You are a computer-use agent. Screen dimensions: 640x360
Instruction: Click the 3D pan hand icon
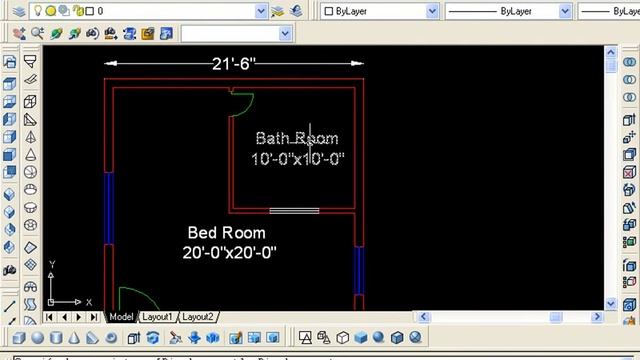click(x=19, y=33)
